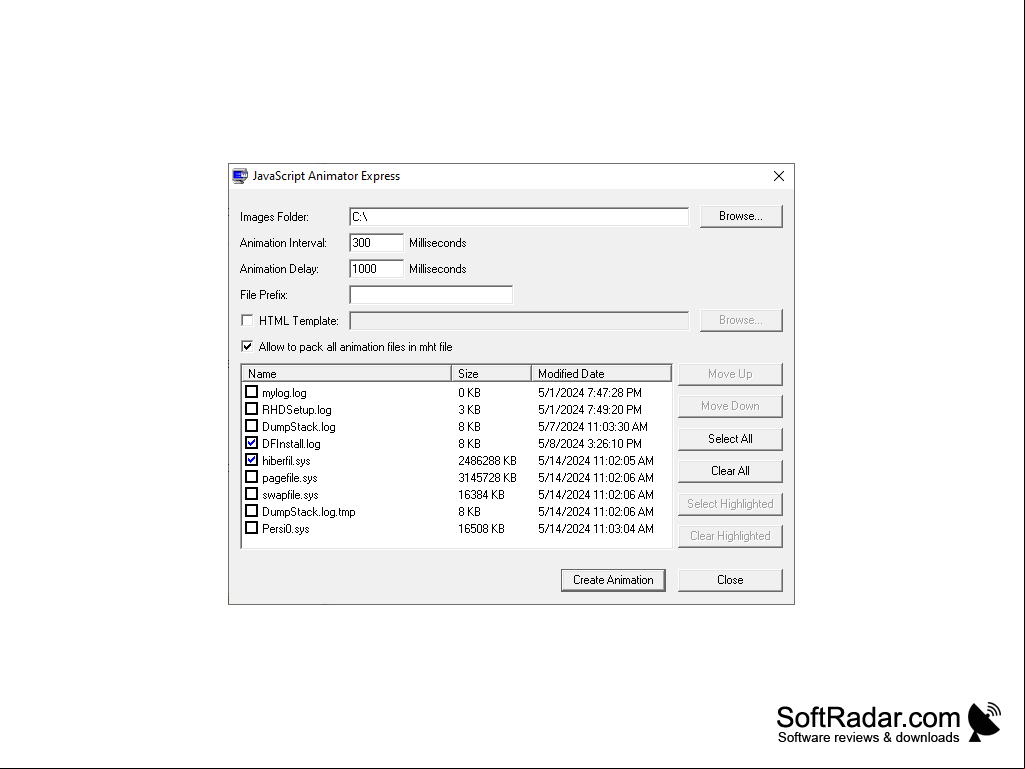
Task: Click the 5/8/2024 3:26:10 PM date
Action: tap(590, 444)
